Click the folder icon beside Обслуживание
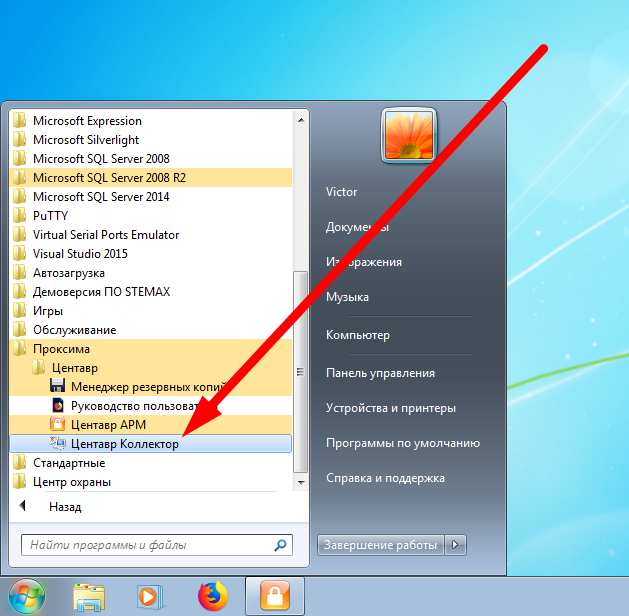The image size is (629, 616). pyautogui.click(x=19, y=329)
